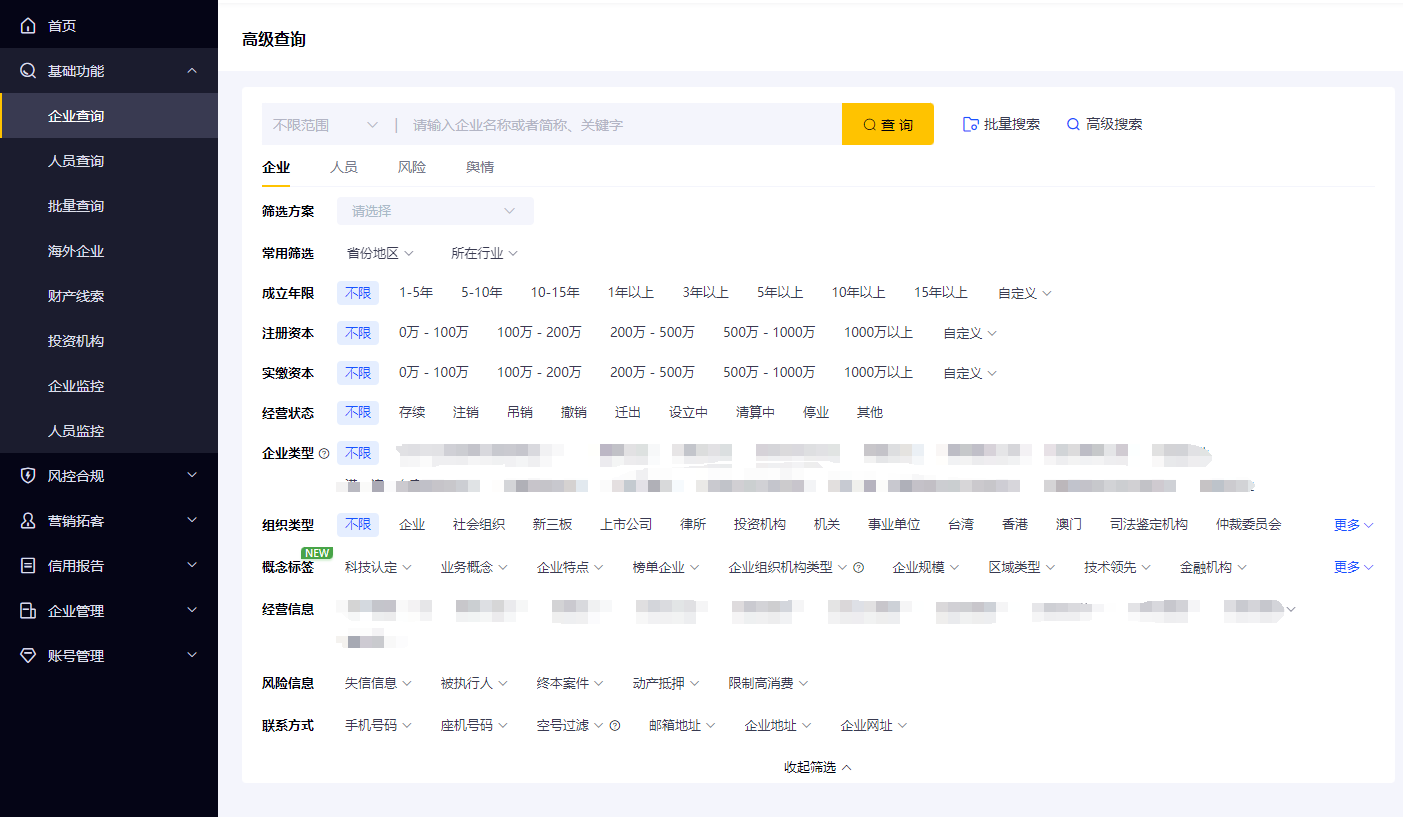Screen dimensions: 1403x817
Task: Click the search icon beside 基础功能
Action: pos(28,71)
